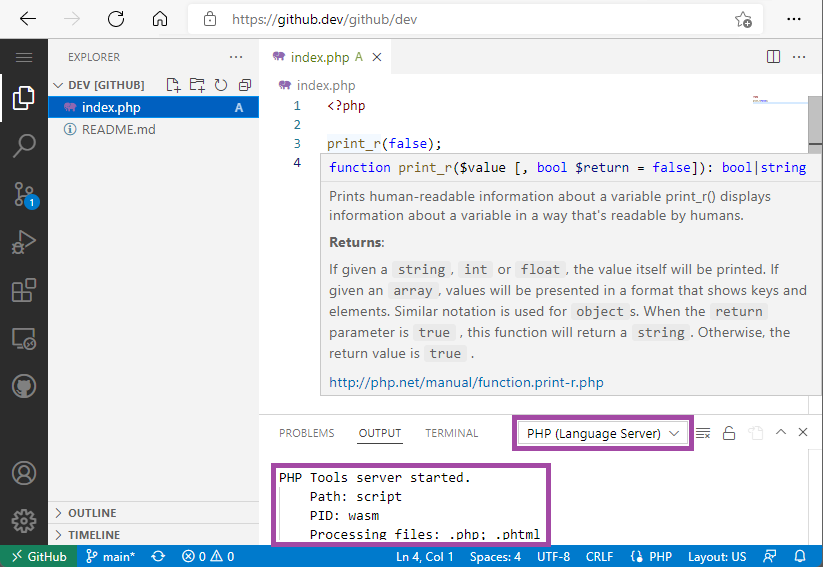823x567 pixels.
Task: Switch branch via main* status item
Action: 110,556
